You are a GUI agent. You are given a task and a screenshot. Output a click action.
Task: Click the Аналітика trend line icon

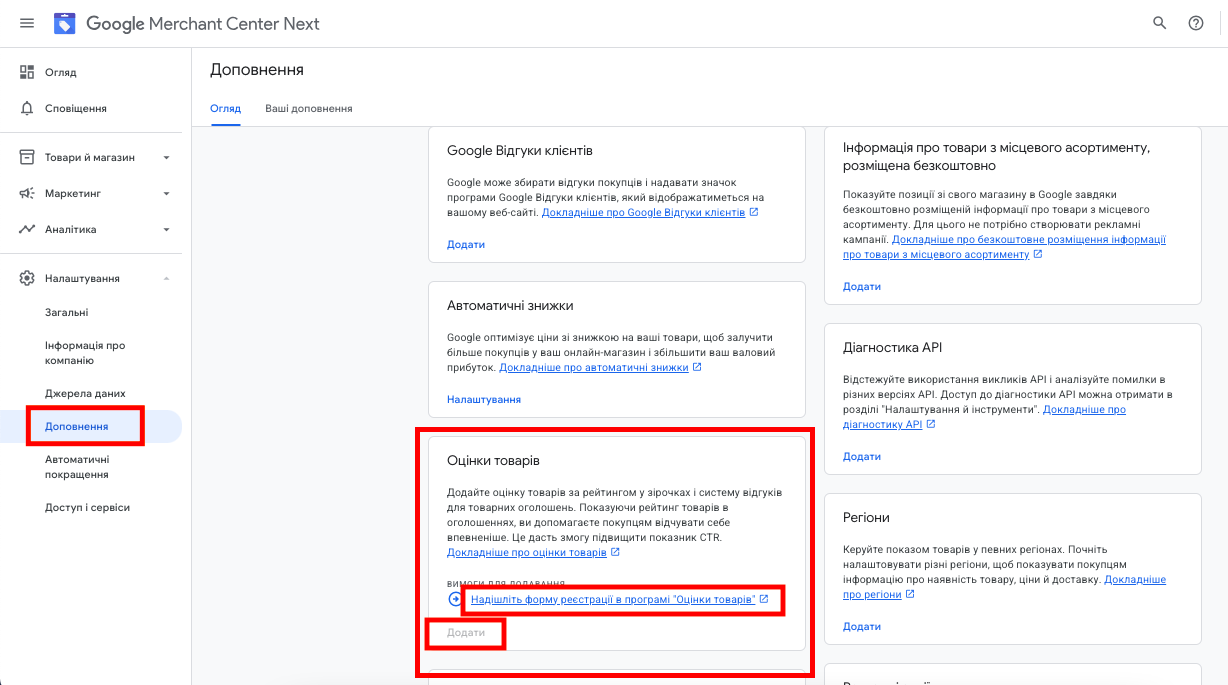(27, 229)
